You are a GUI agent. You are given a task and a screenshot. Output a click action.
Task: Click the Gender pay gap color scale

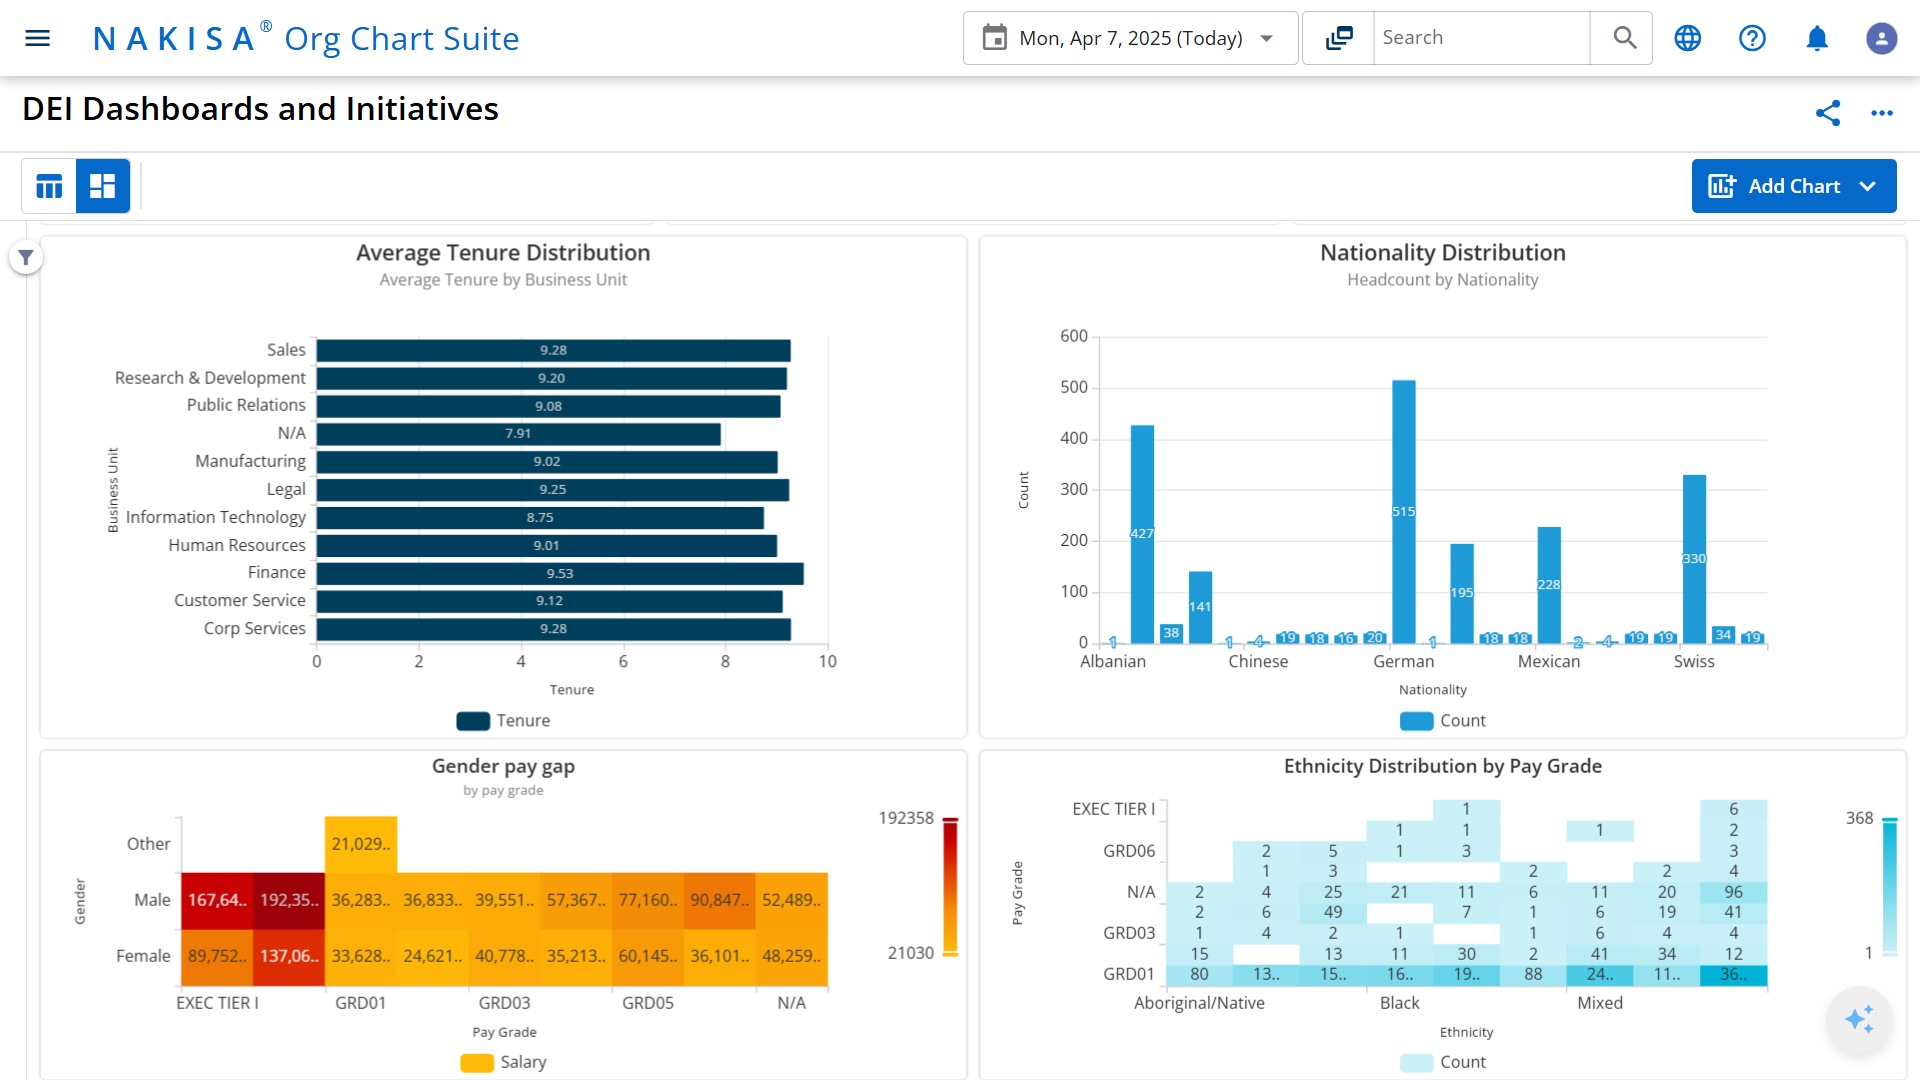click(950, 885)
